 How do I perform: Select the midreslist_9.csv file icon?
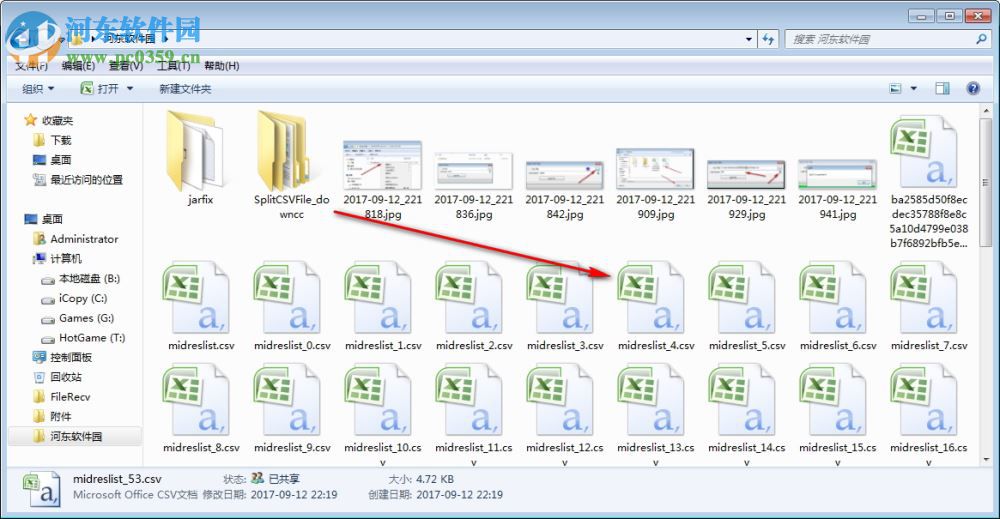pyautogui.click(x=287, y=400)
